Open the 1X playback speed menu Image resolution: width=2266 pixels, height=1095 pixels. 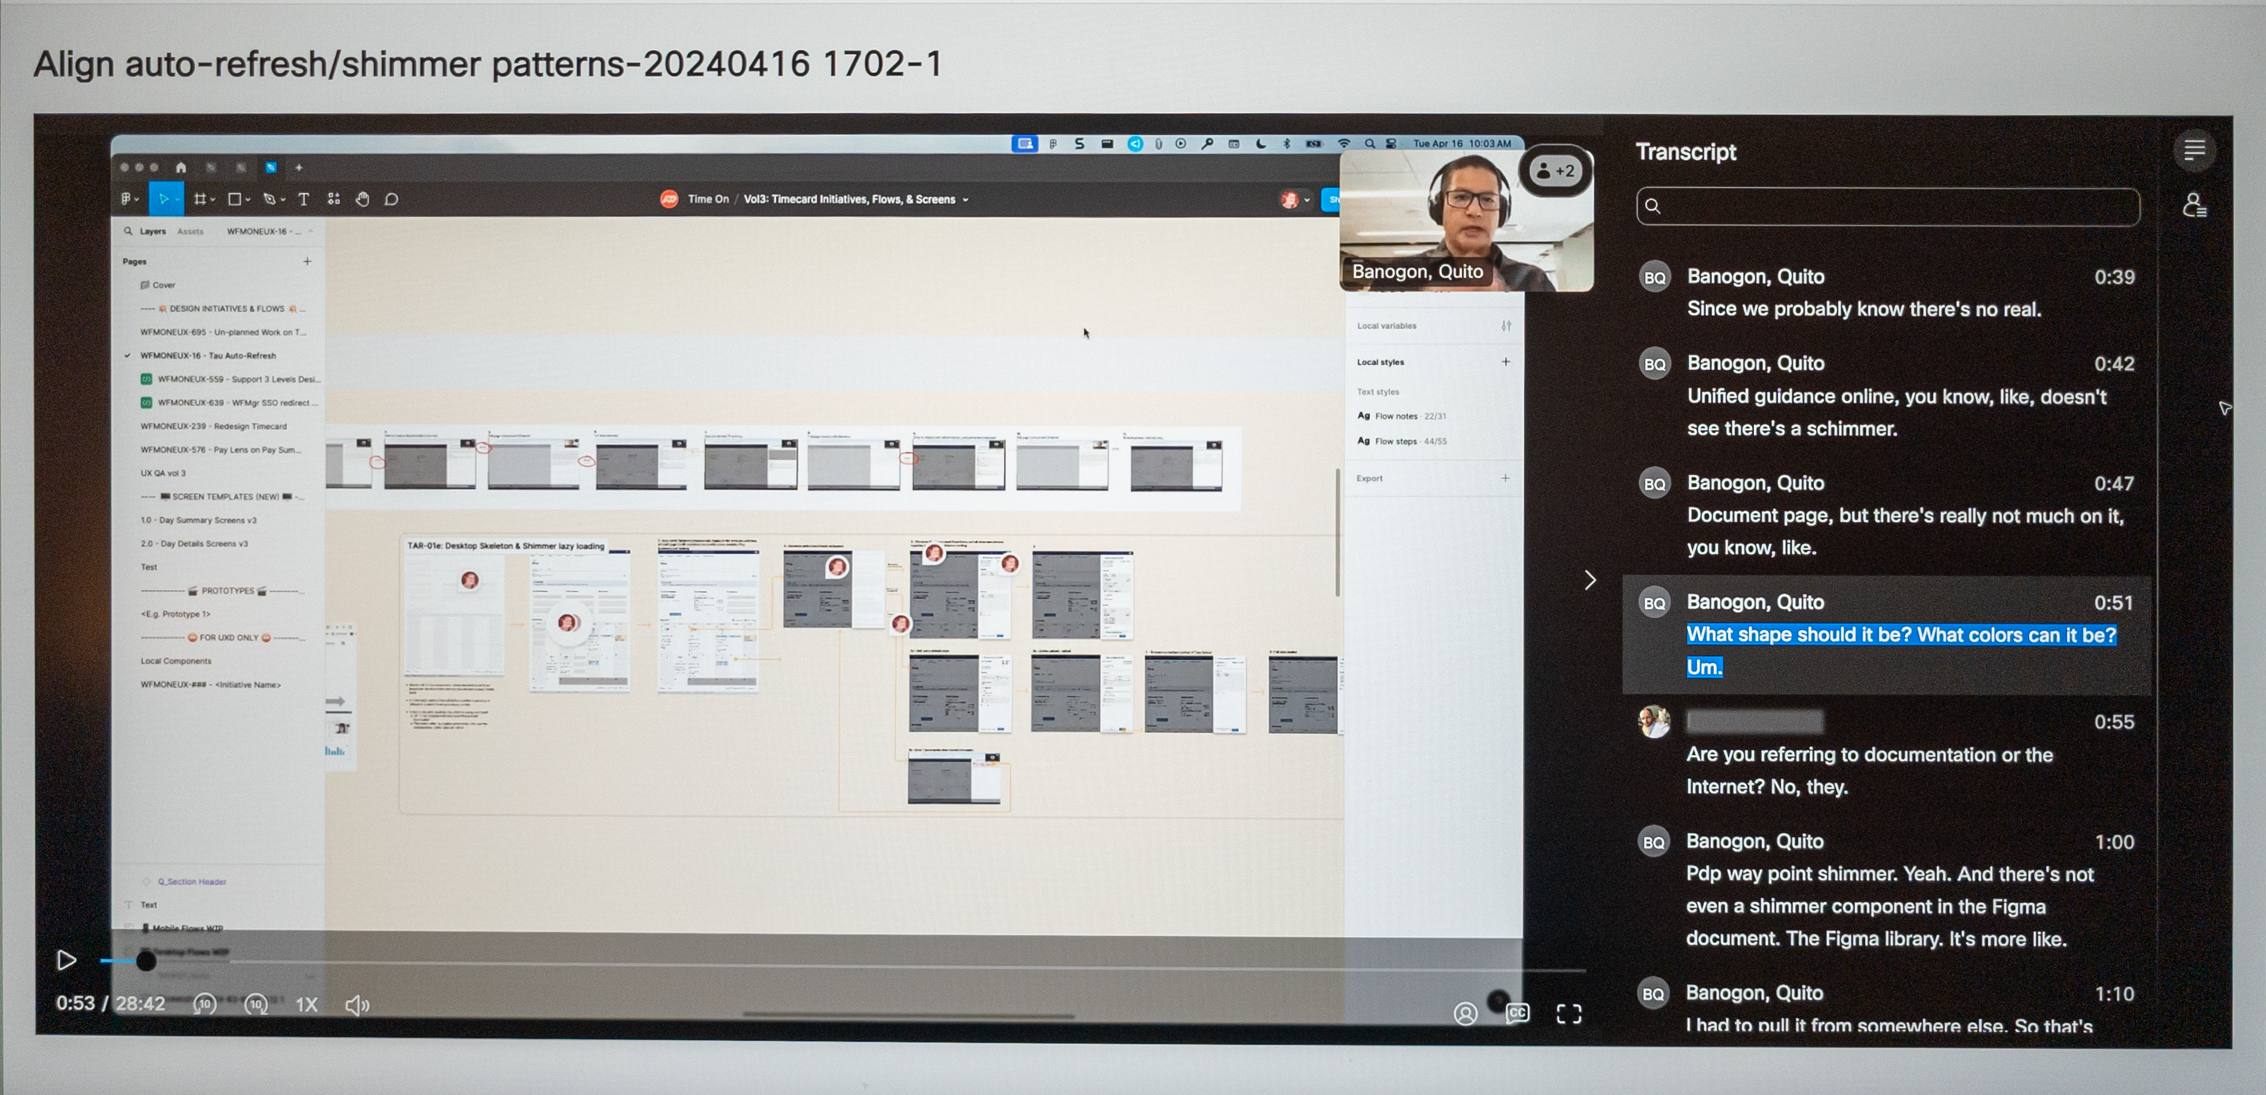(x=307, y=1004)
